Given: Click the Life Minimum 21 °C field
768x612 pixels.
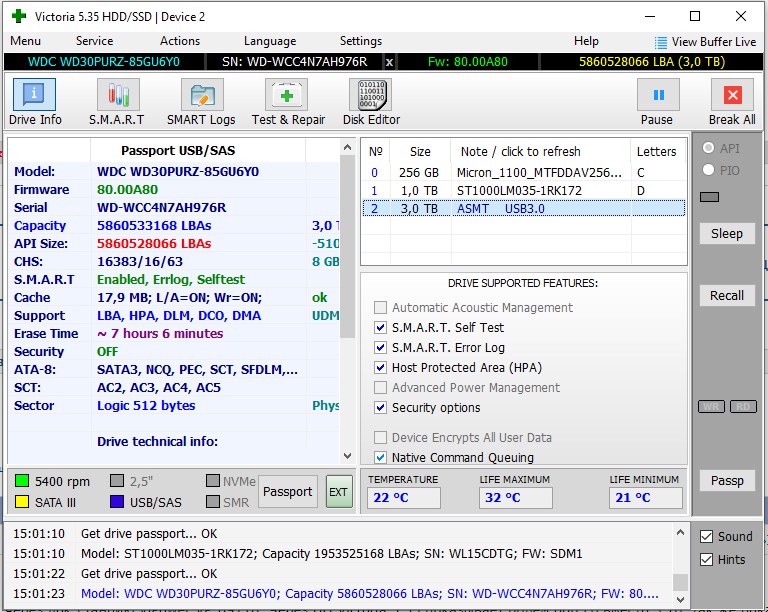Looking at the screenshot, I should pos(646,498).
